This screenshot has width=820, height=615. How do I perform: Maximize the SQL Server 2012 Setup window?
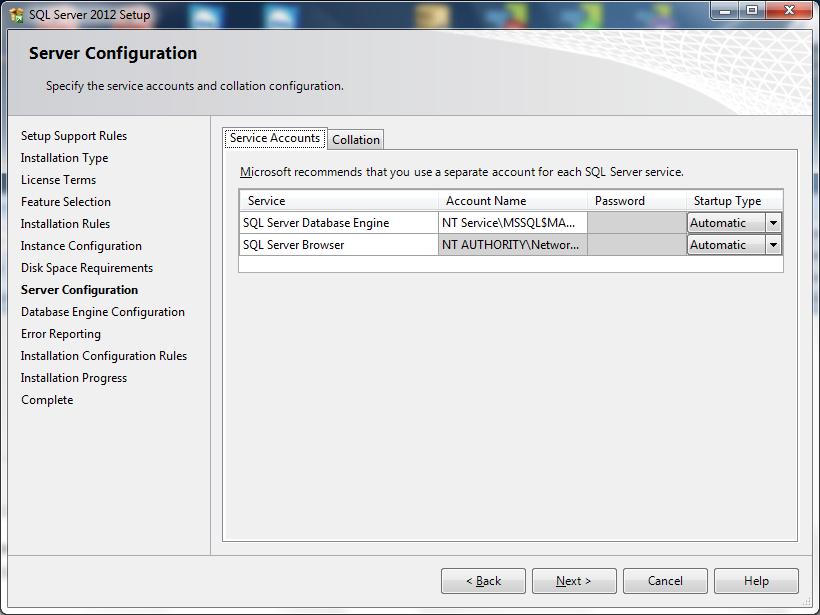(751, 10)
